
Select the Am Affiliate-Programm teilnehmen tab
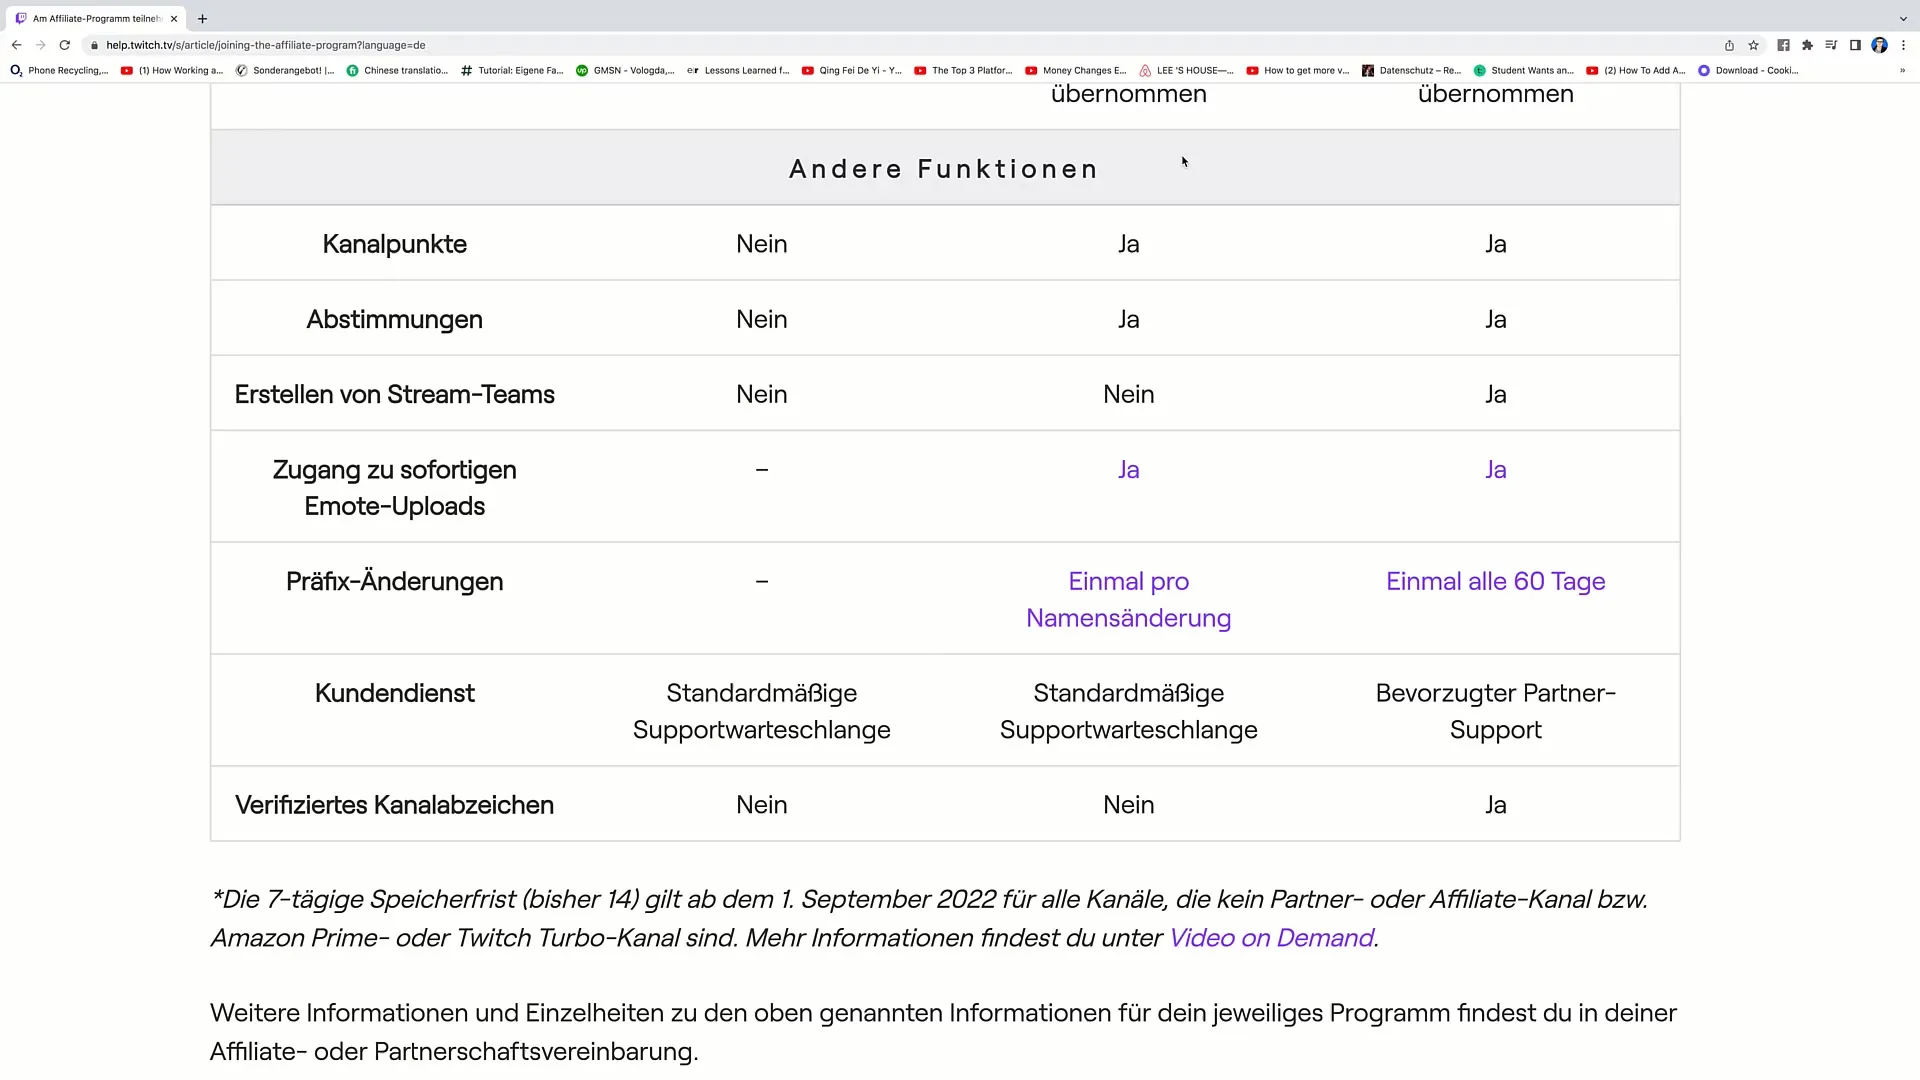(96, 18)
